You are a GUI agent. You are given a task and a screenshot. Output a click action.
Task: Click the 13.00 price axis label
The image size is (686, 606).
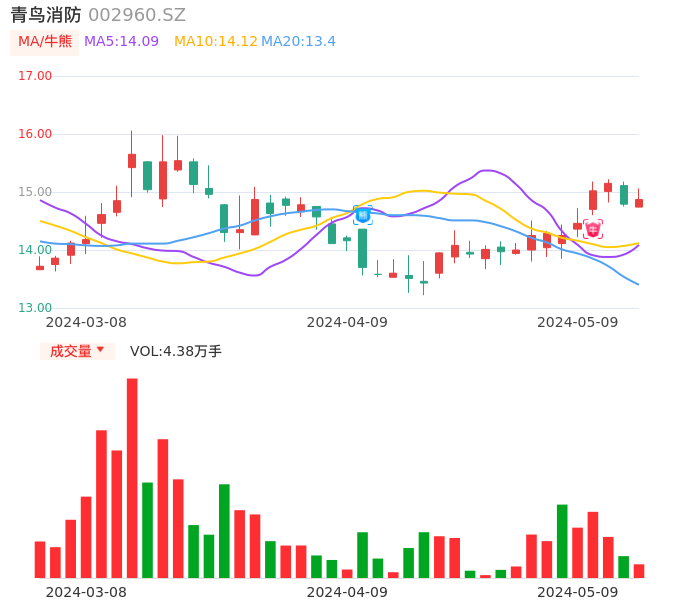35,308
